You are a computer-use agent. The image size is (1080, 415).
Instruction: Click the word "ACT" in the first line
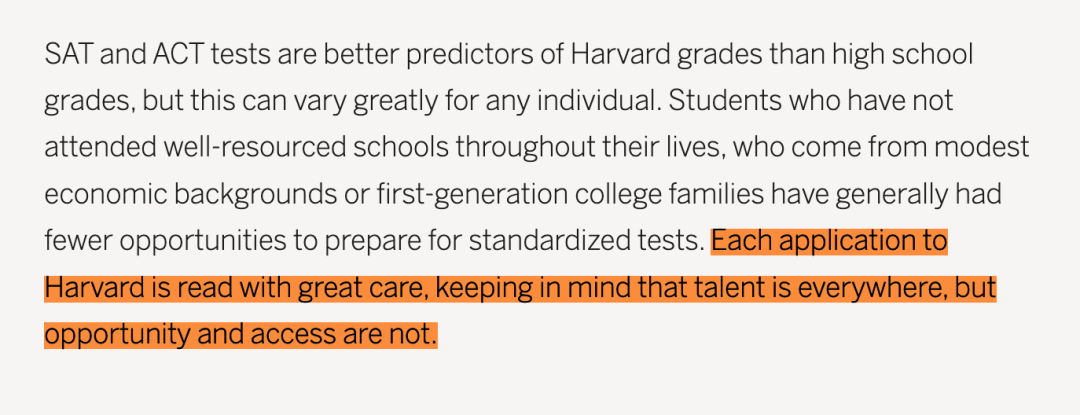coord(178,54)
